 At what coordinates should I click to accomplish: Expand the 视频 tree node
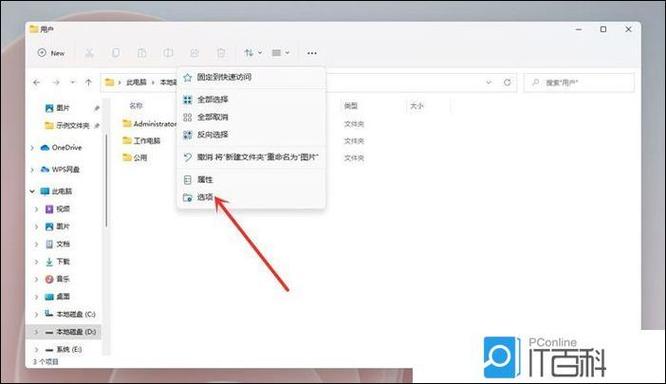click(x=37, y=209)
